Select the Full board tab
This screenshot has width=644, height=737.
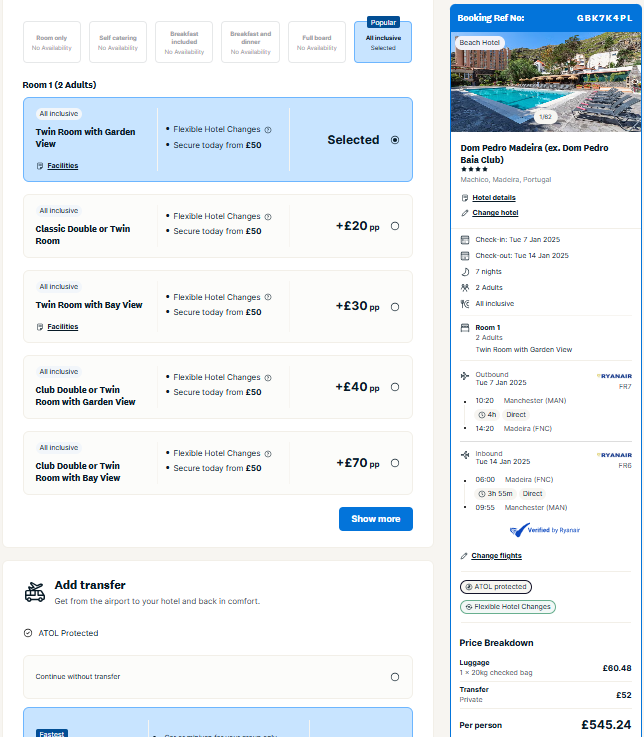317,42
